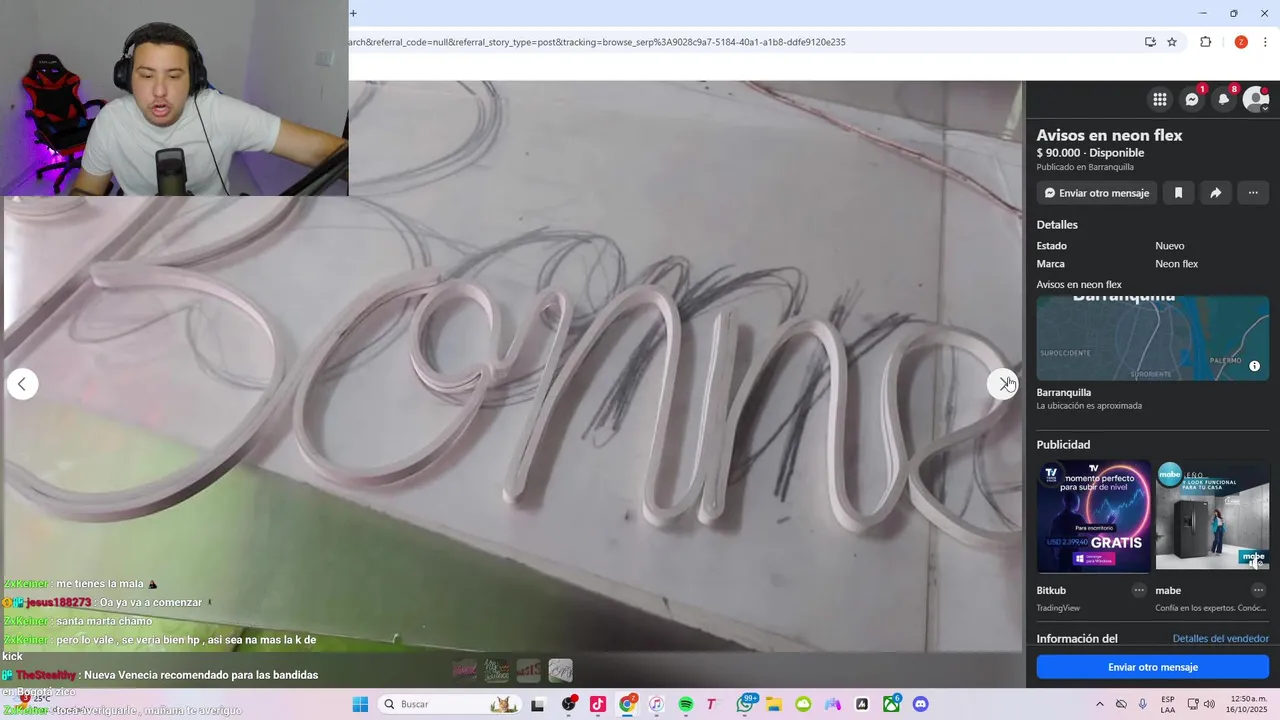
Task: Click the taskbar Buscar search box
Action: (449, 704)
